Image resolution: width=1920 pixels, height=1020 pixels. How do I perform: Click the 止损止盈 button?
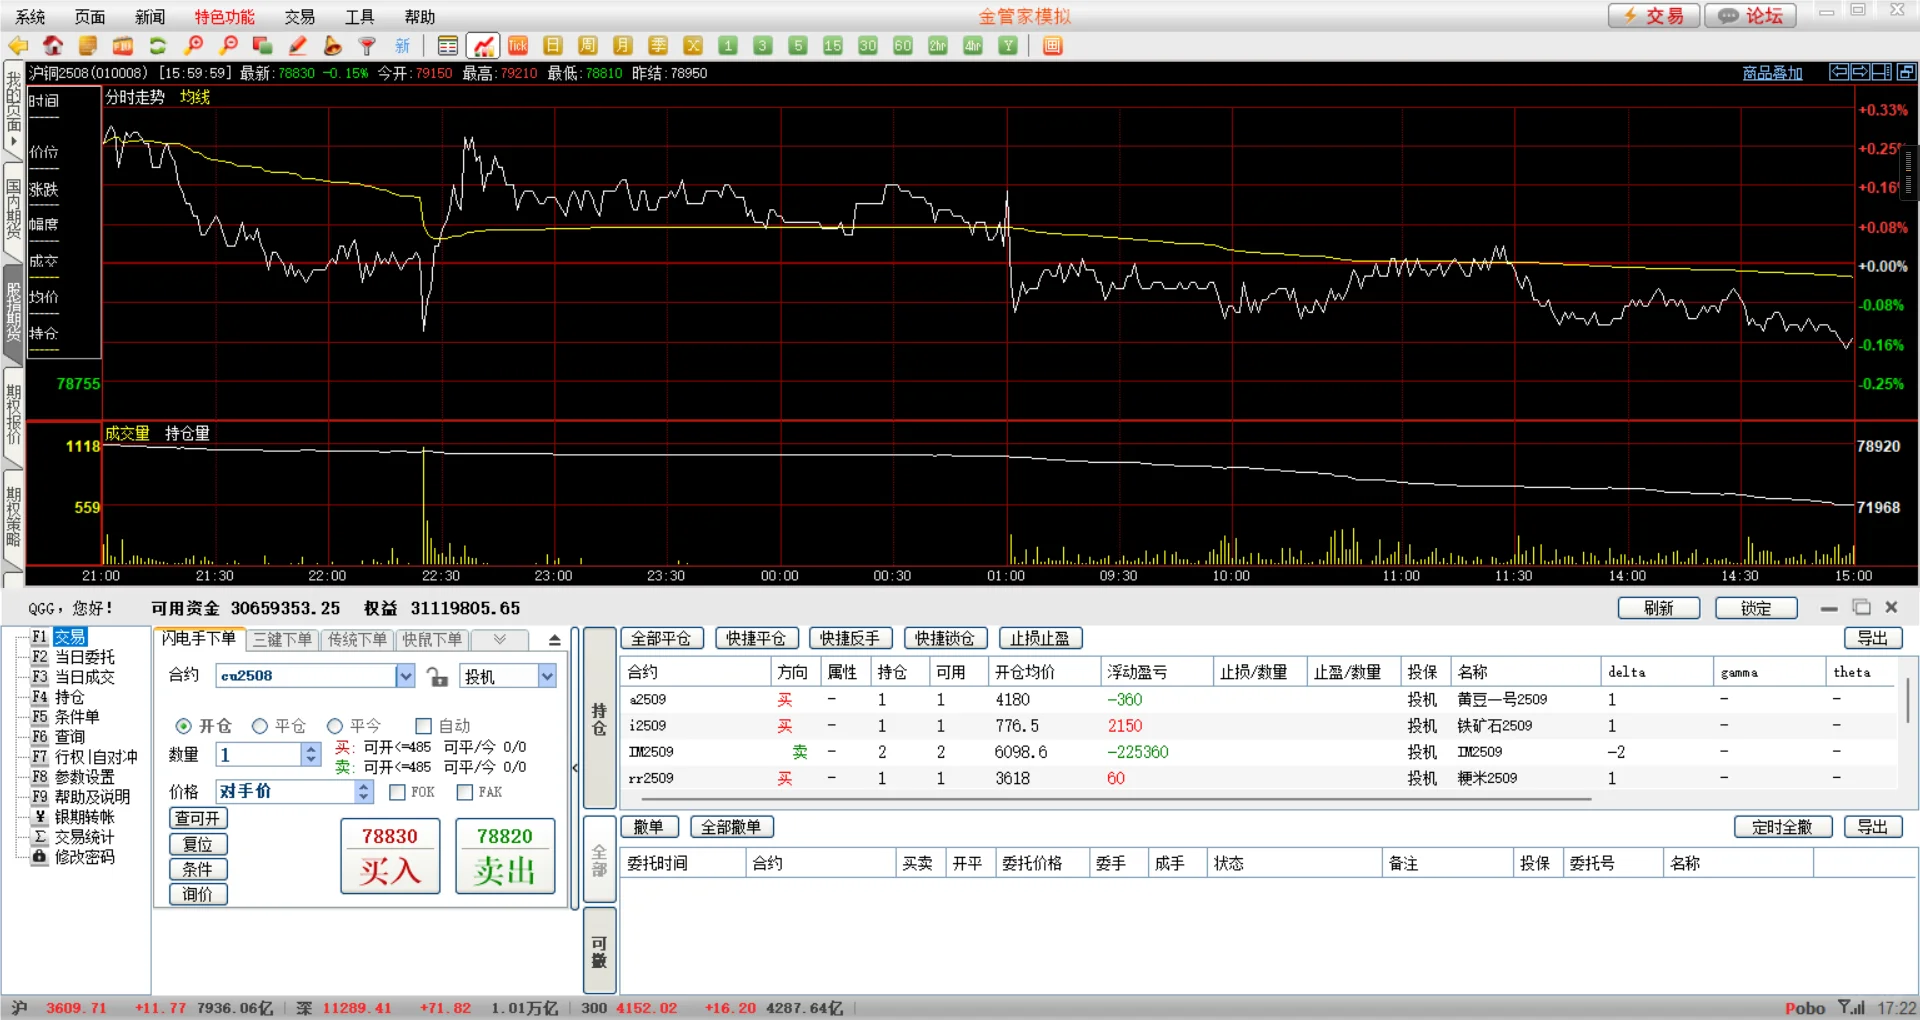(x=1040, y=638)
